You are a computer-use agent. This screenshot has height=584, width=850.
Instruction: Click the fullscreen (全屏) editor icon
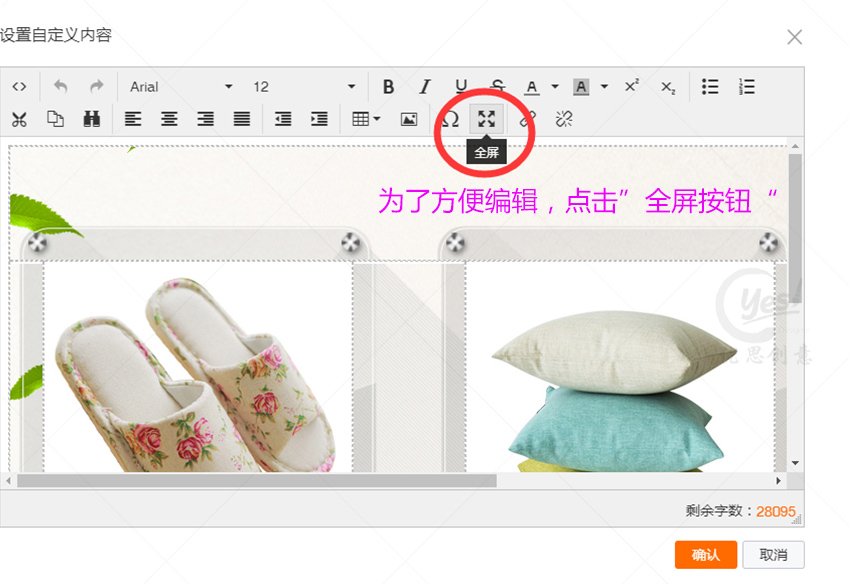[x=487, y=119]
